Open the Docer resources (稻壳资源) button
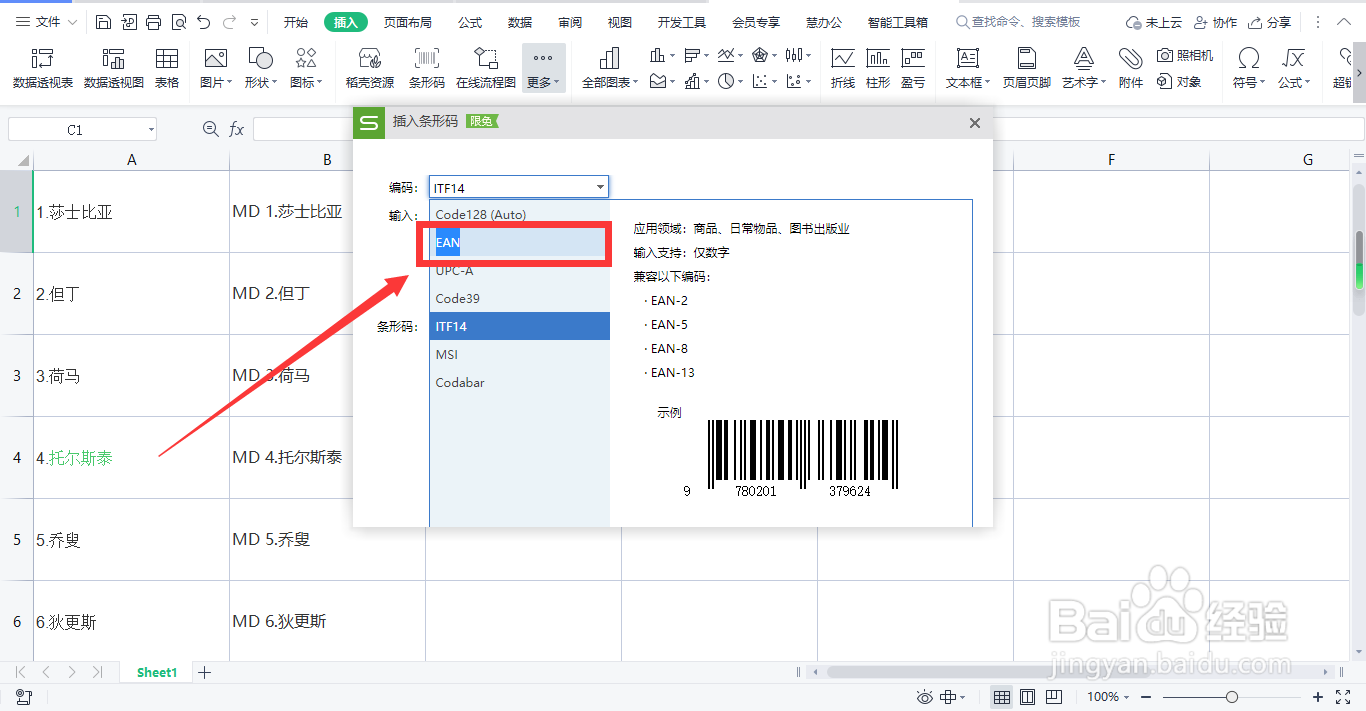The height and width of the screenshot is (711, 1366). [x=370, y=69]
